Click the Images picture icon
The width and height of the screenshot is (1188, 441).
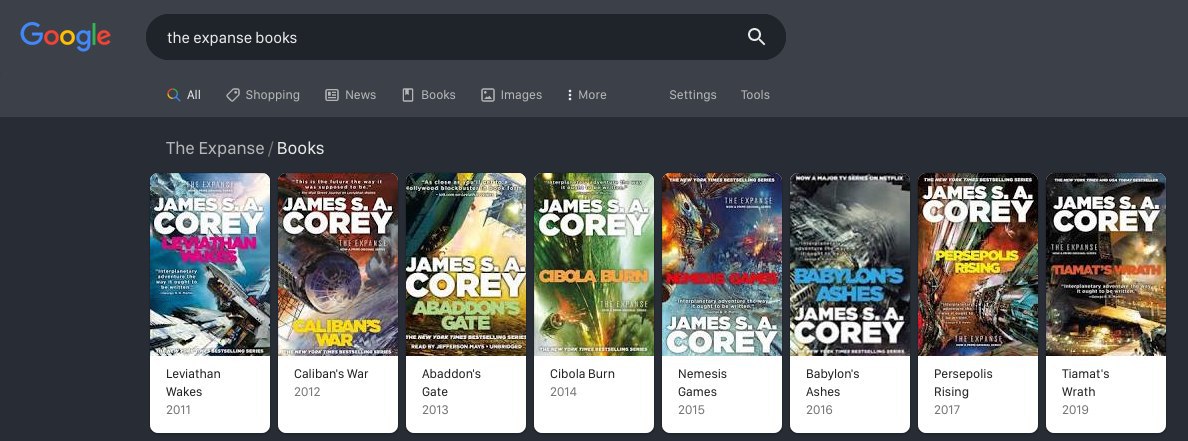point(488,95)
